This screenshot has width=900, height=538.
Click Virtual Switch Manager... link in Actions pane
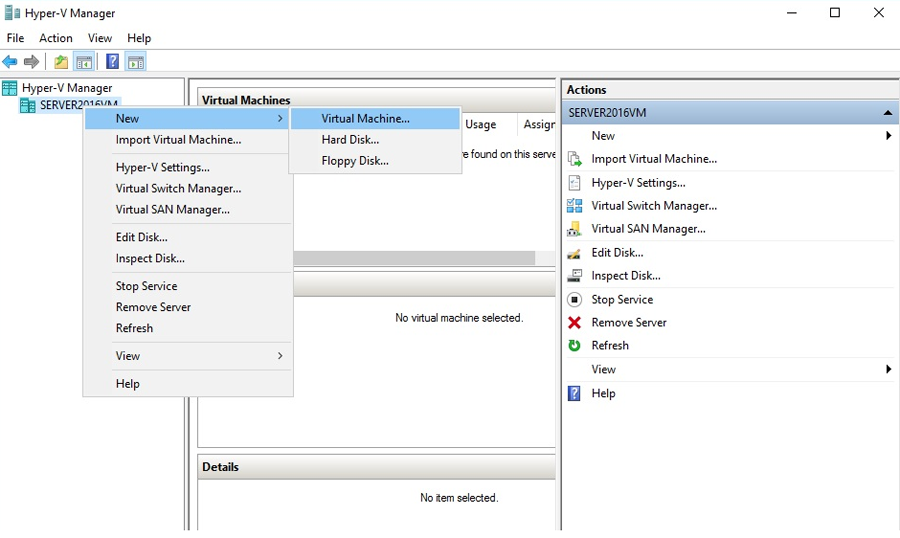click(654, 206)
